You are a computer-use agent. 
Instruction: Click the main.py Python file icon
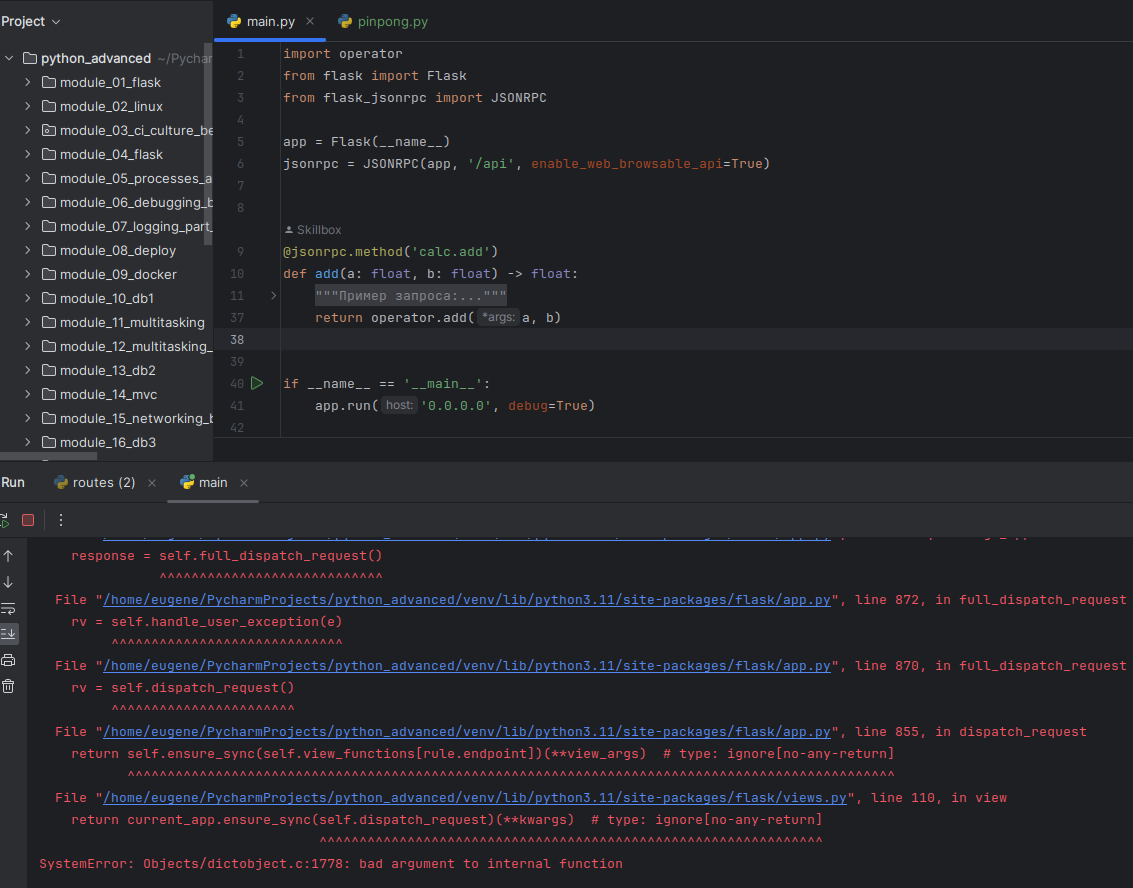pos(234,22)
